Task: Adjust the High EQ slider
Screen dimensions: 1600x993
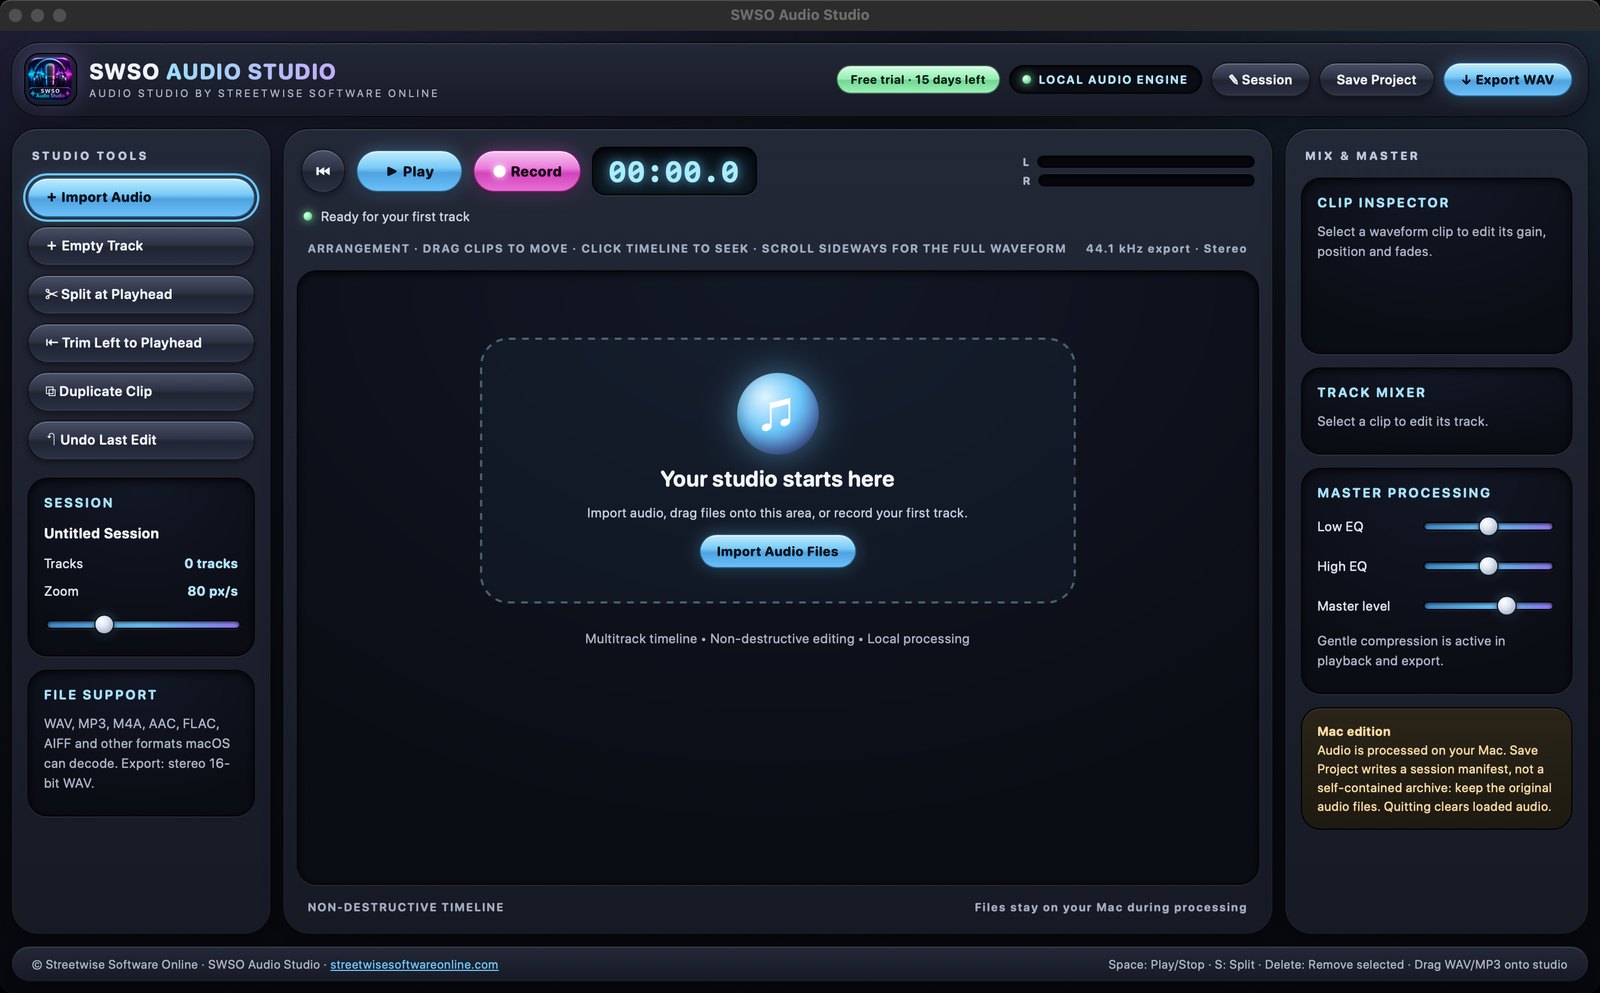Action: 1488,566
